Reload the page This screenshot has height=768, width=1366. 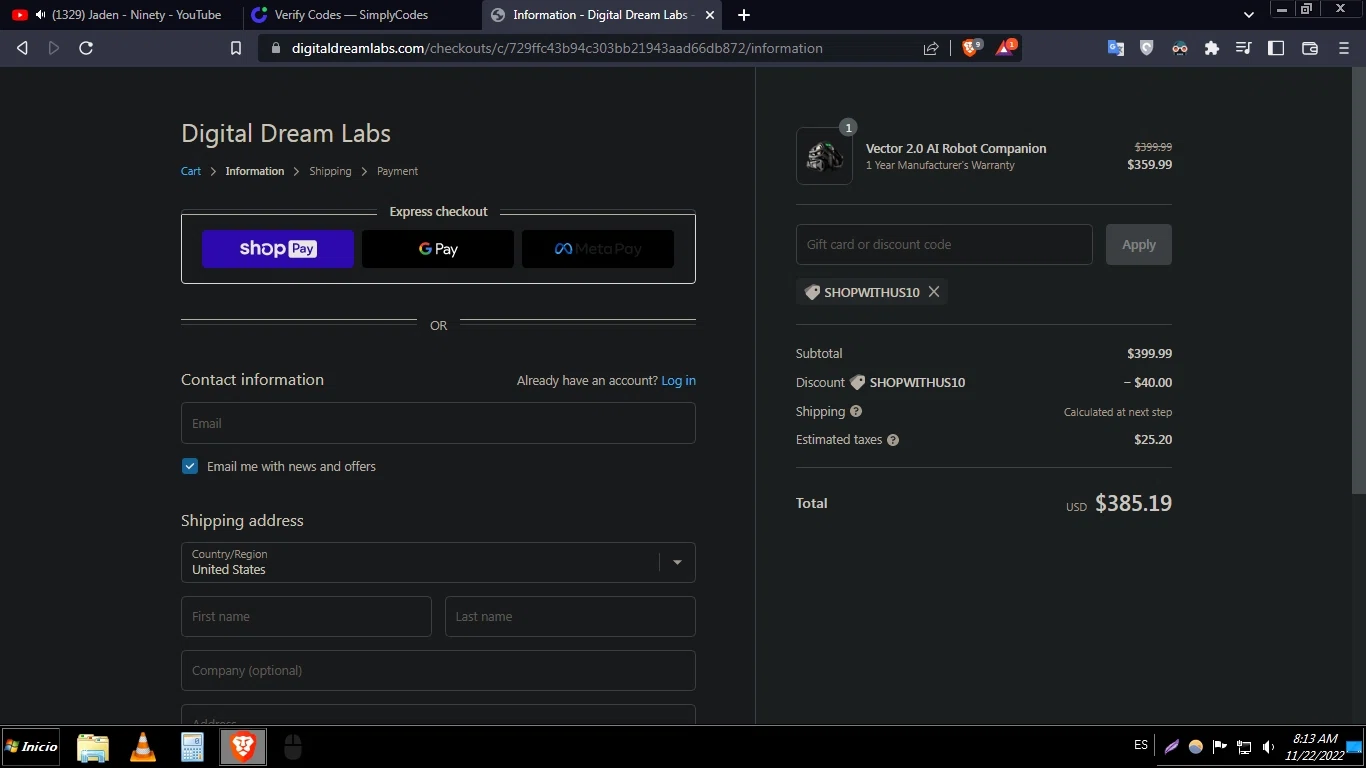click(86, 48)
